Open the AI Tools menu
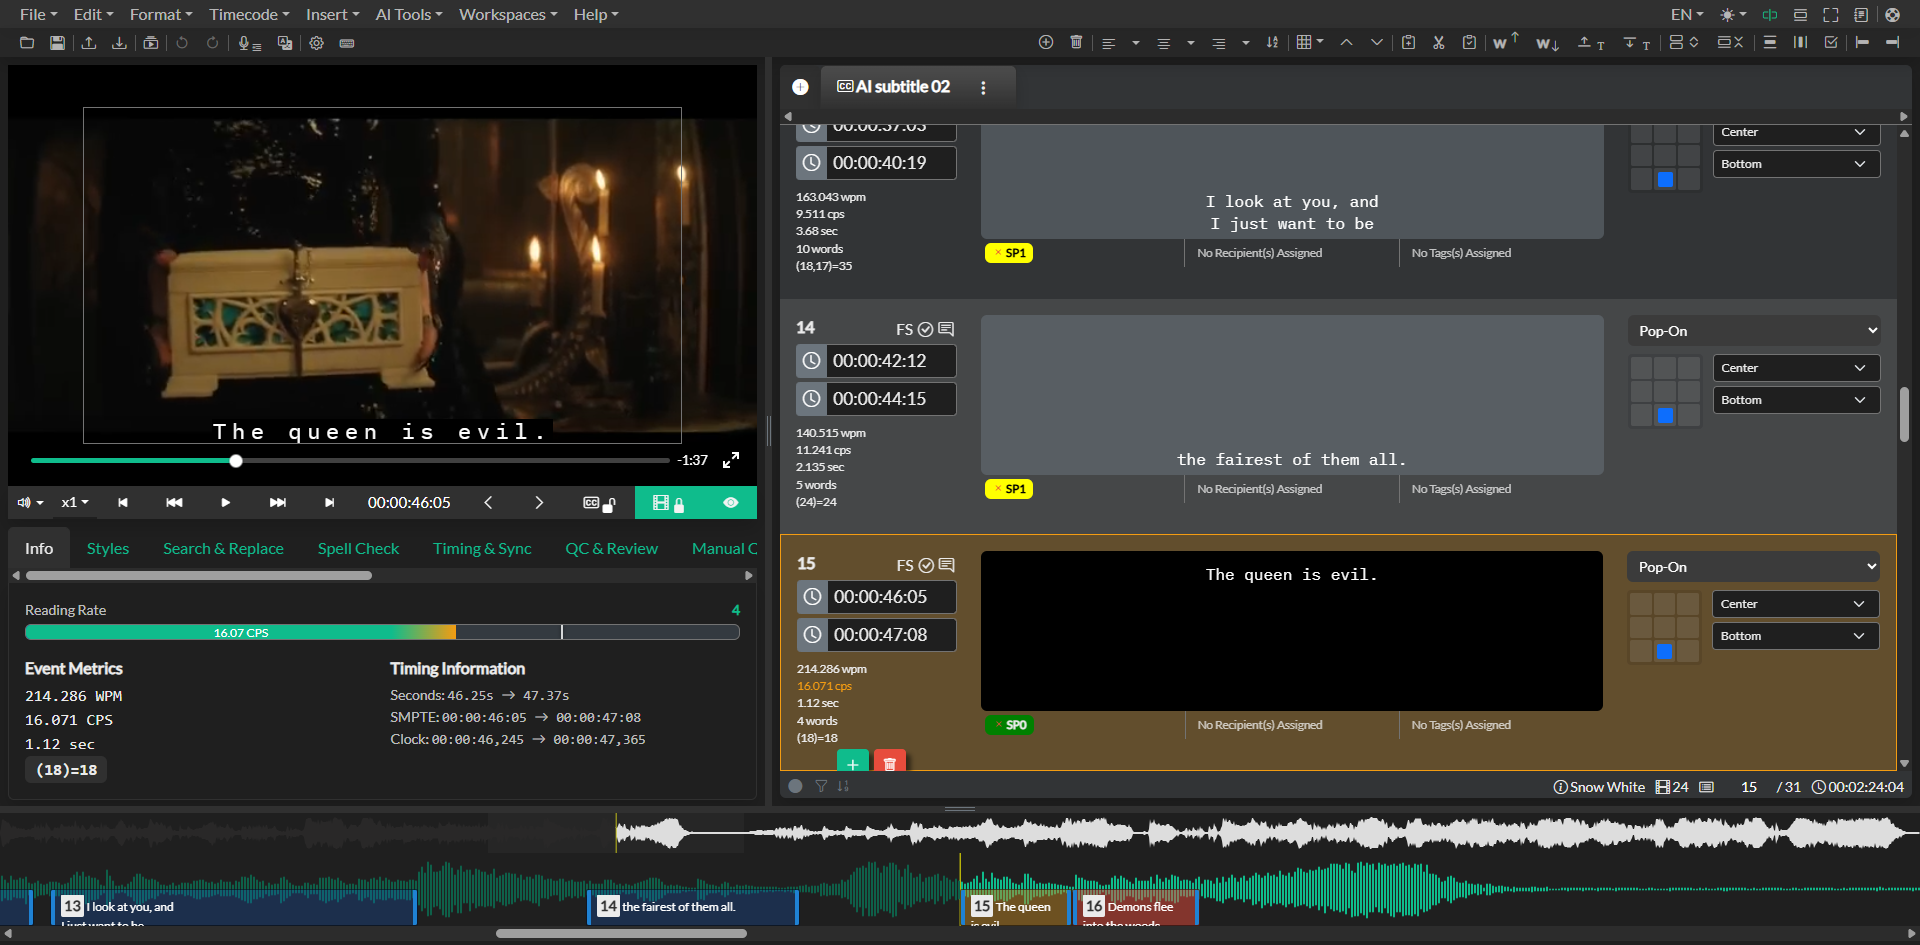 tap(408, 15)
